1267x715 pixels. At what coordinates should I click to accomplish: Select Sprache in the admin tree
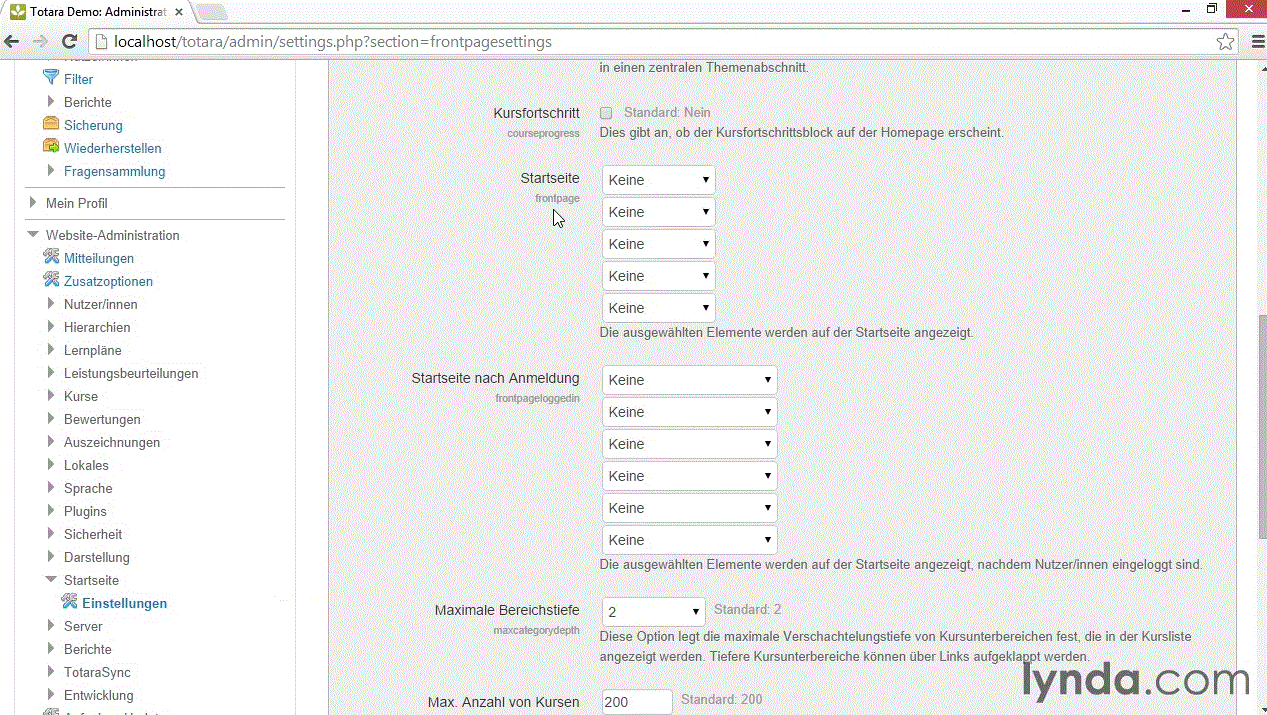(88, 488)
